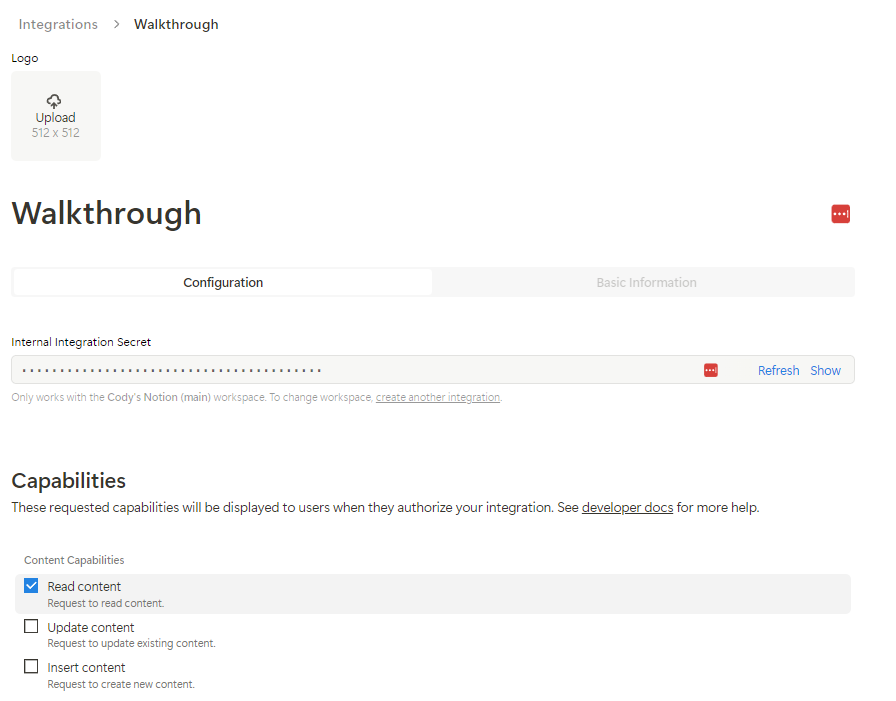Click the Internal Integration Secret field
Screen dimensions: 896x701
pos(433,370)
